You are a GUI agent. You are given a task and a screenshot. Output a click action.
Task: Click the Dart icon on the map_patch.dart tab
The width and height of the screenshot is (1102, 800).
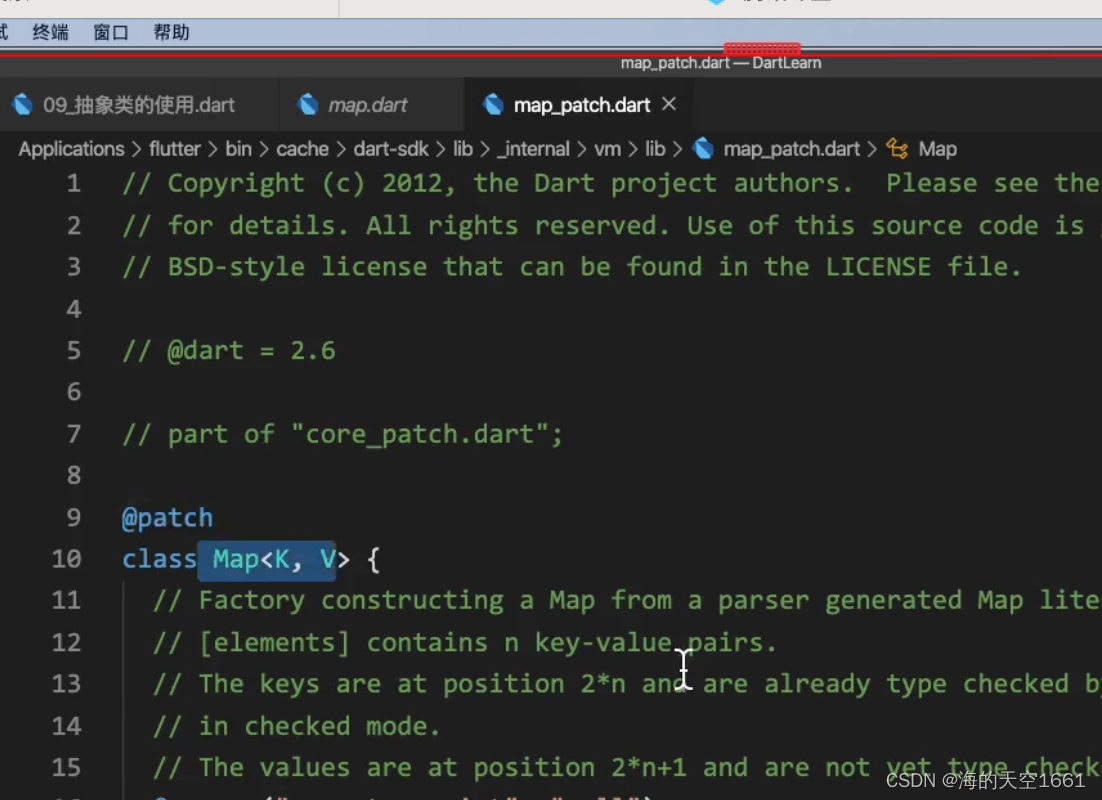coord(493,103)
